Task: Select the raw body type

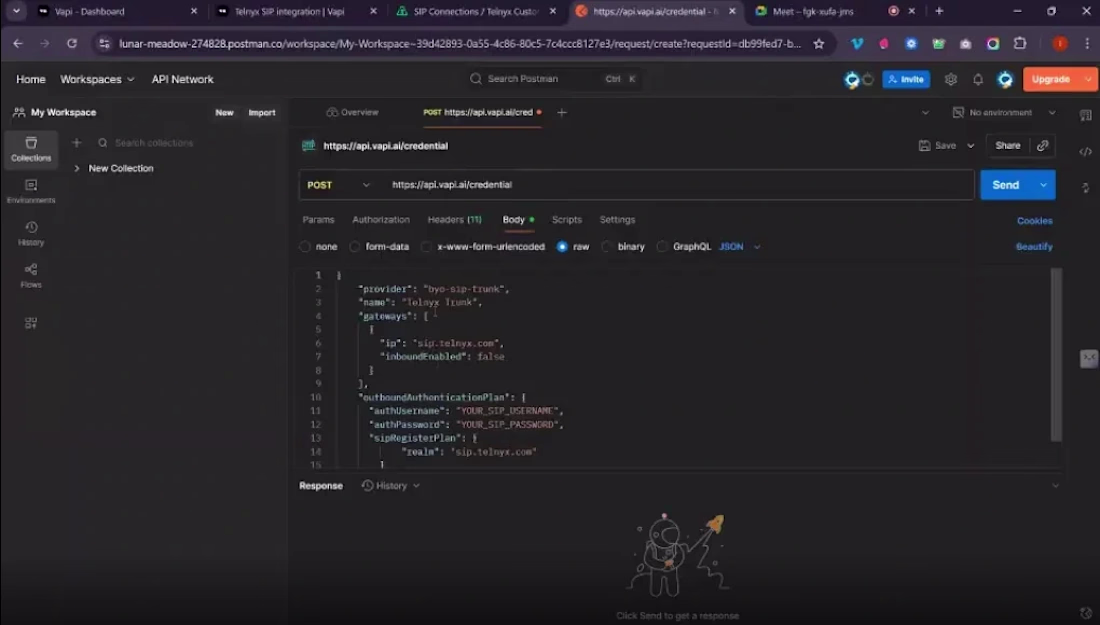Action: click(x=562, y=247)
